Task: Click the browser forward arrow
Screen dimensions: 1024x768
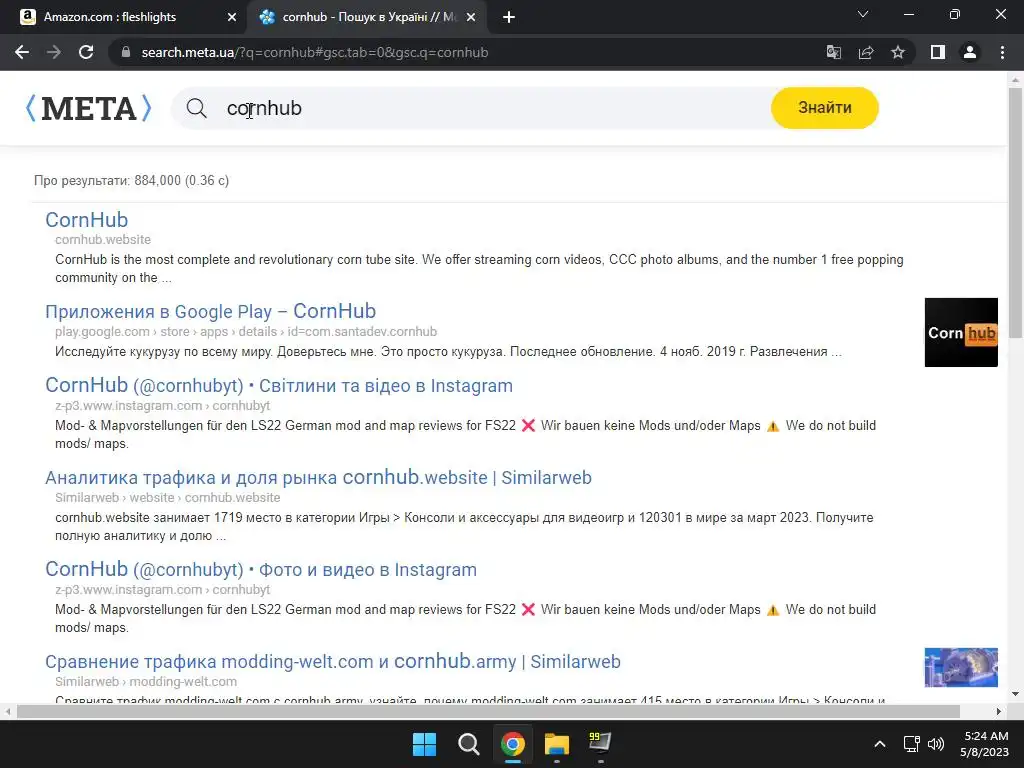Action: pyautogui.click(x=54, y=52)
